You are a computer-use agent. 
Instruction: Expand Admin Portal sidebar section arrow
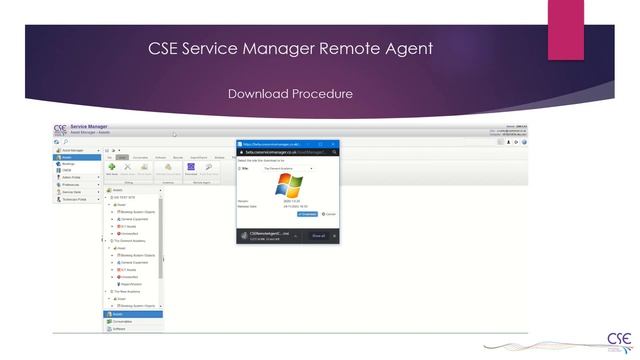tap(98, 177)
